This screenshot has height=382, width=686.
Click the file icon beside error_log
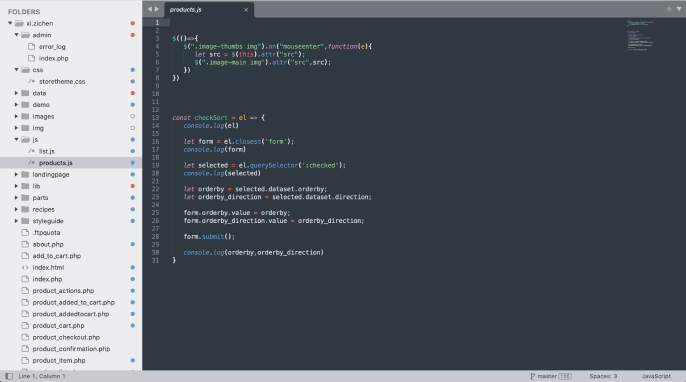(32, 46)
